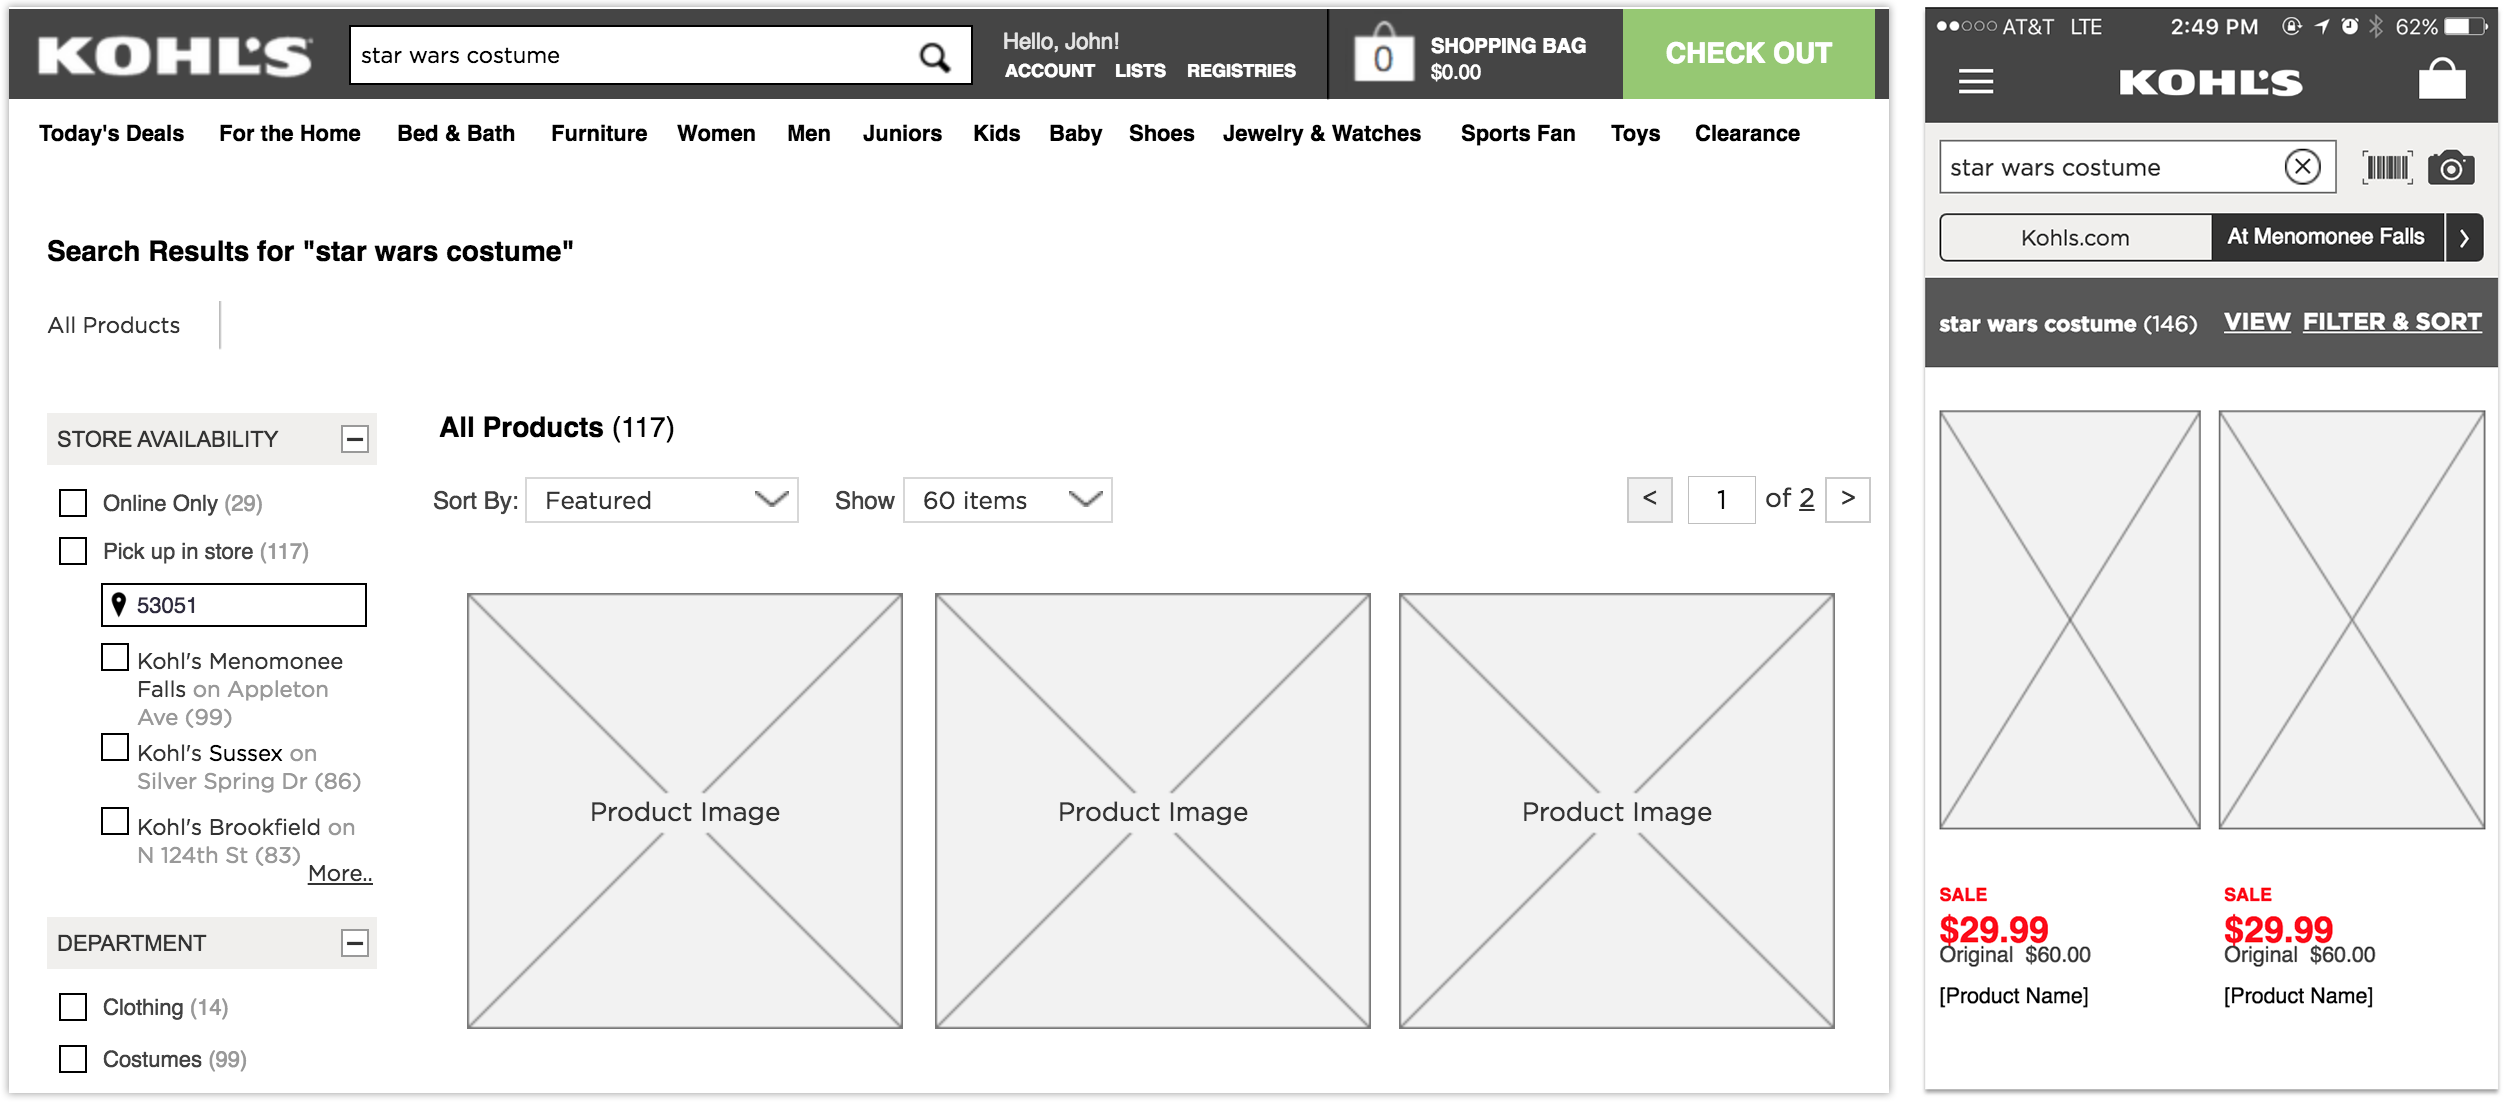2509x1107 pixels.
Task: Select the At Menomonee Falls tab
Action: click(x=2326, y=237)
